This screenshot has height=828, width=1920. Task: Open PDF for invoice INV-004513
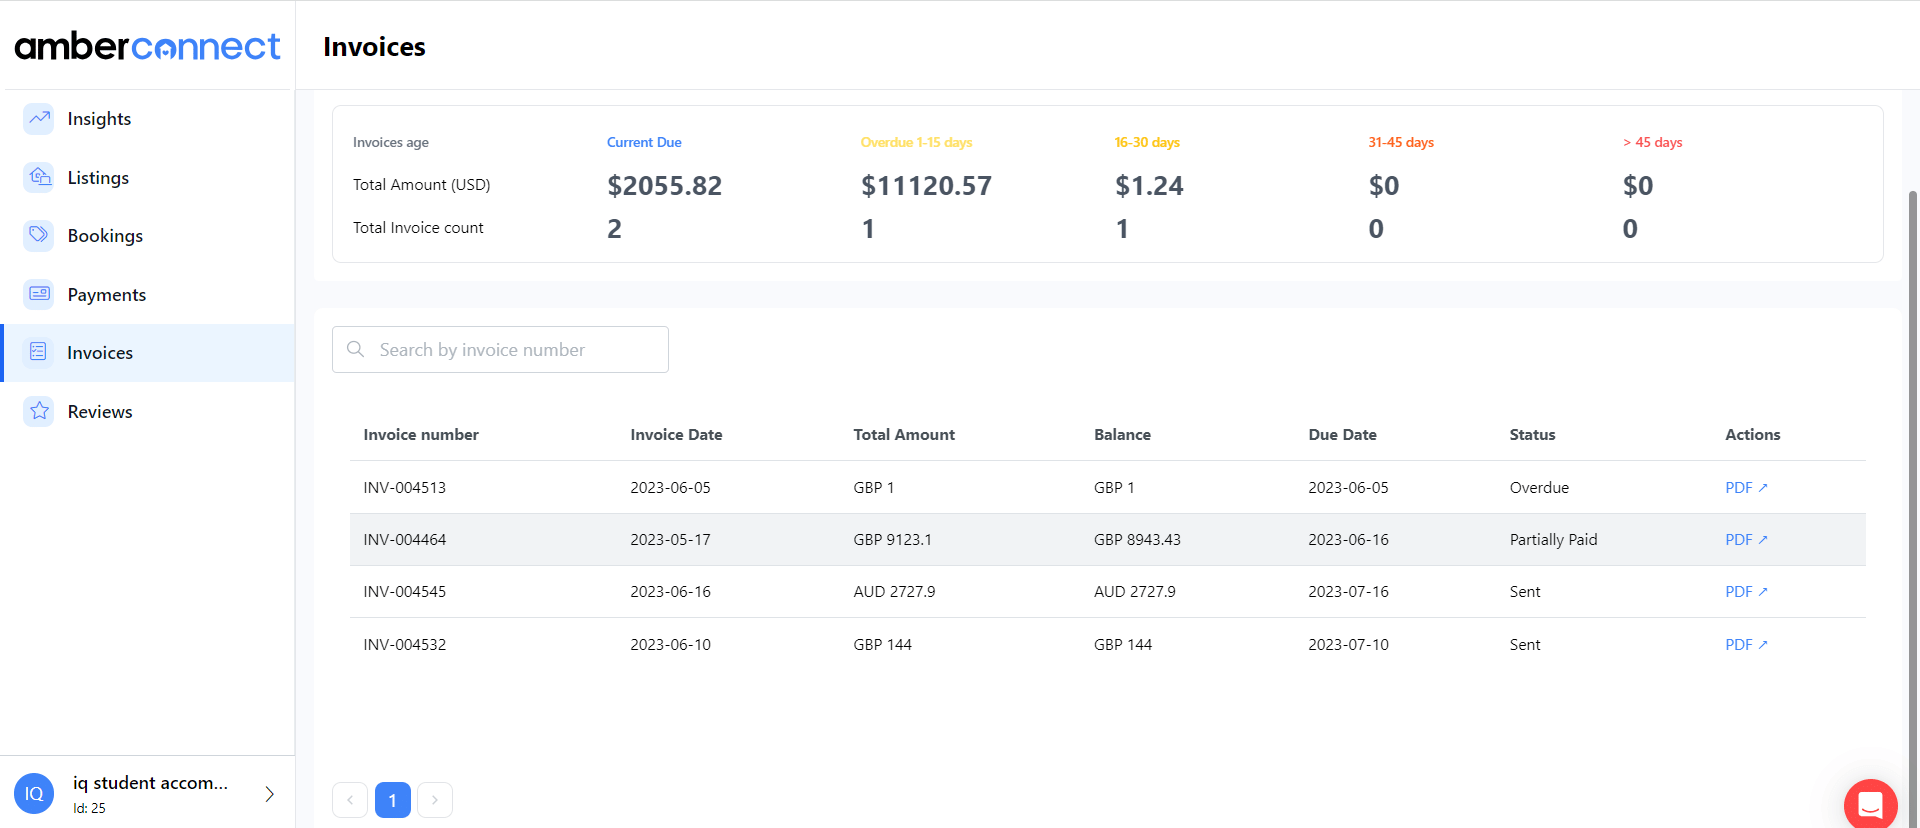[x=1745, y=488]
